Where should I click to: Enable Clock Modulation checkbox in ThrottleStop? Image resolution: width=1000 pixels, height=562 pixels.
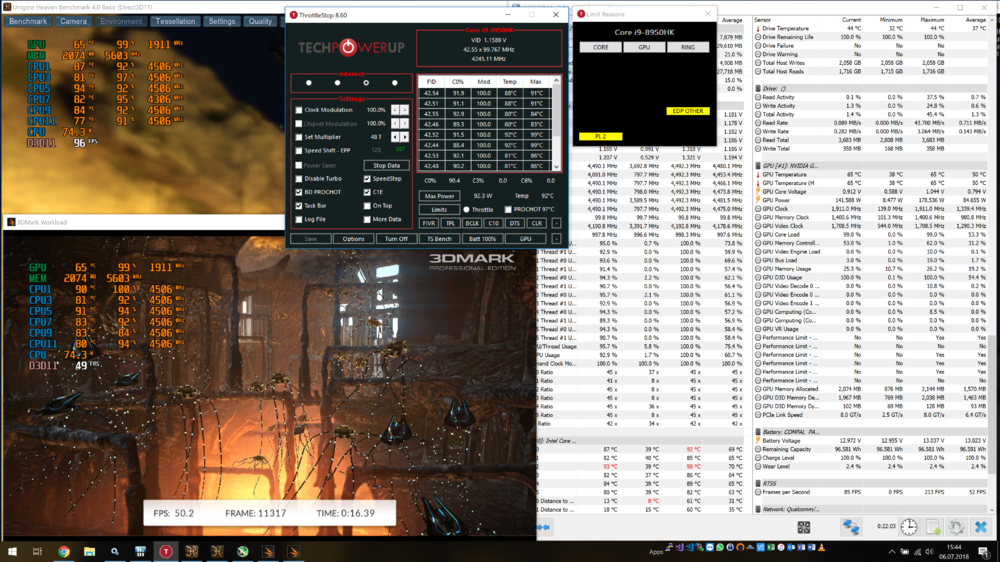coord(298,110)
